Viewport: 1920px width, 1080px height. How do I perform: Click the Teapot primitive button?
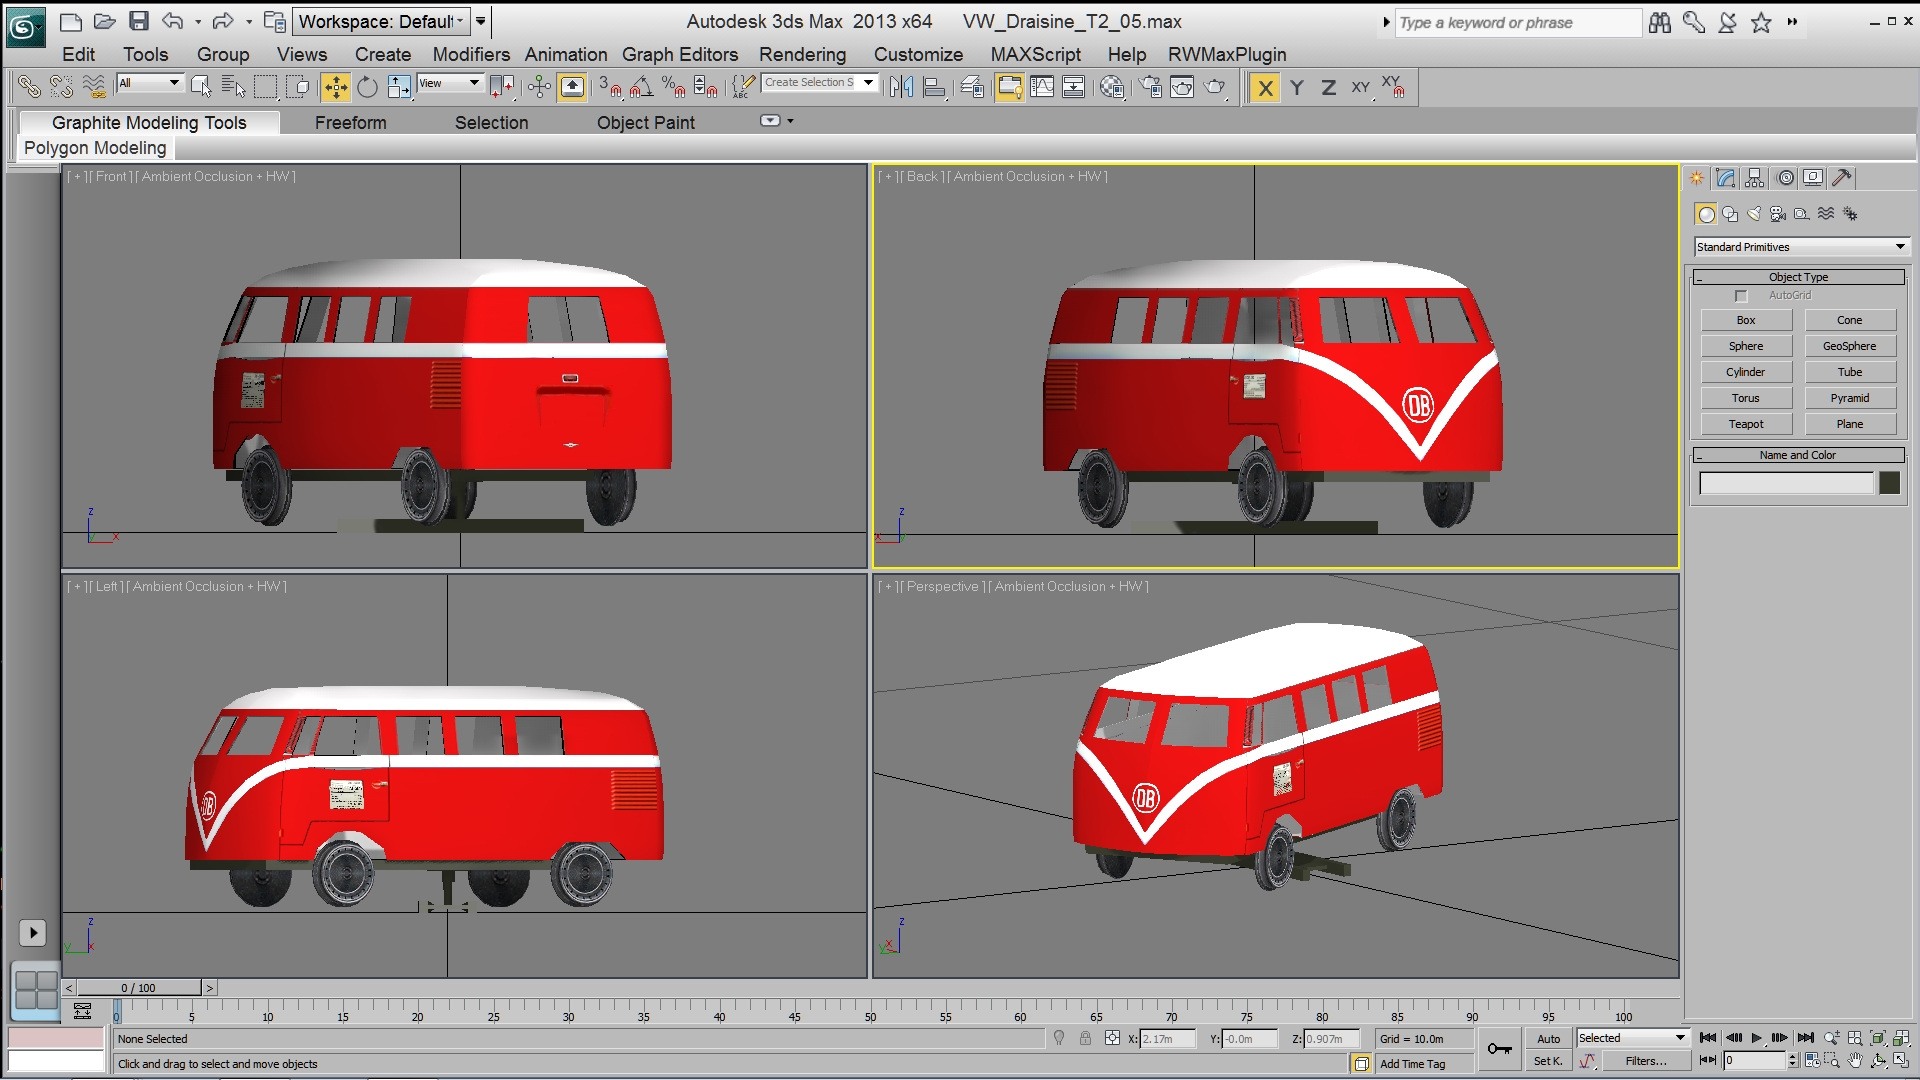tap(1746, 424)
